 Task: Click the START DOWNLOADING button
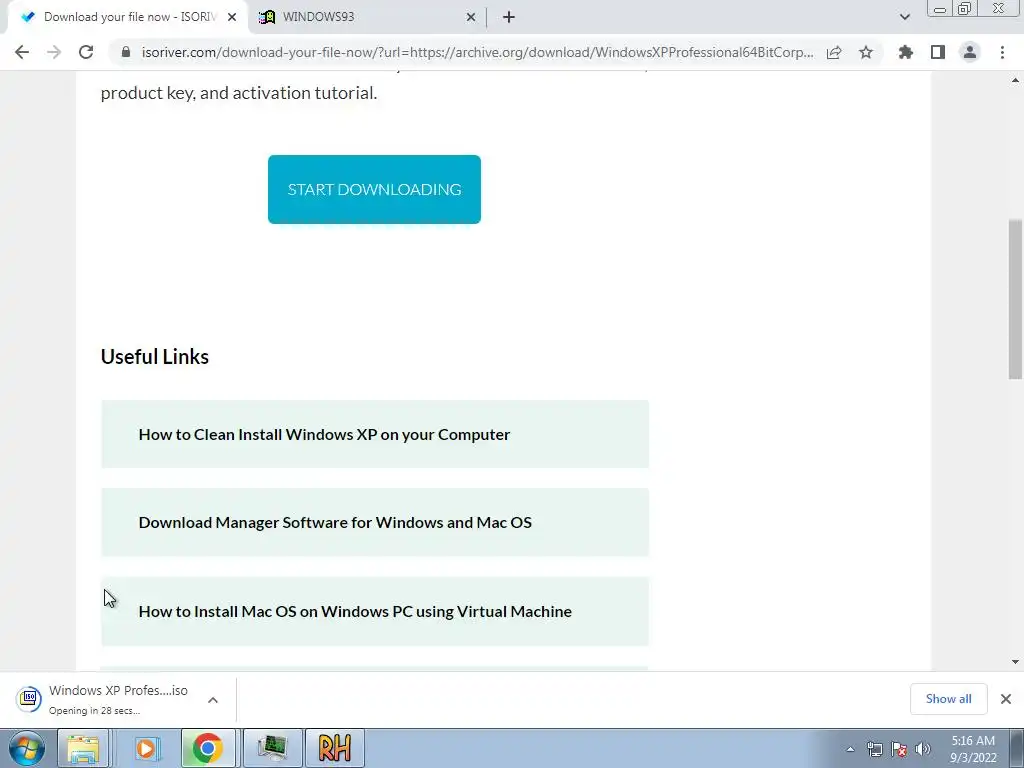click(x=374, y=189)
